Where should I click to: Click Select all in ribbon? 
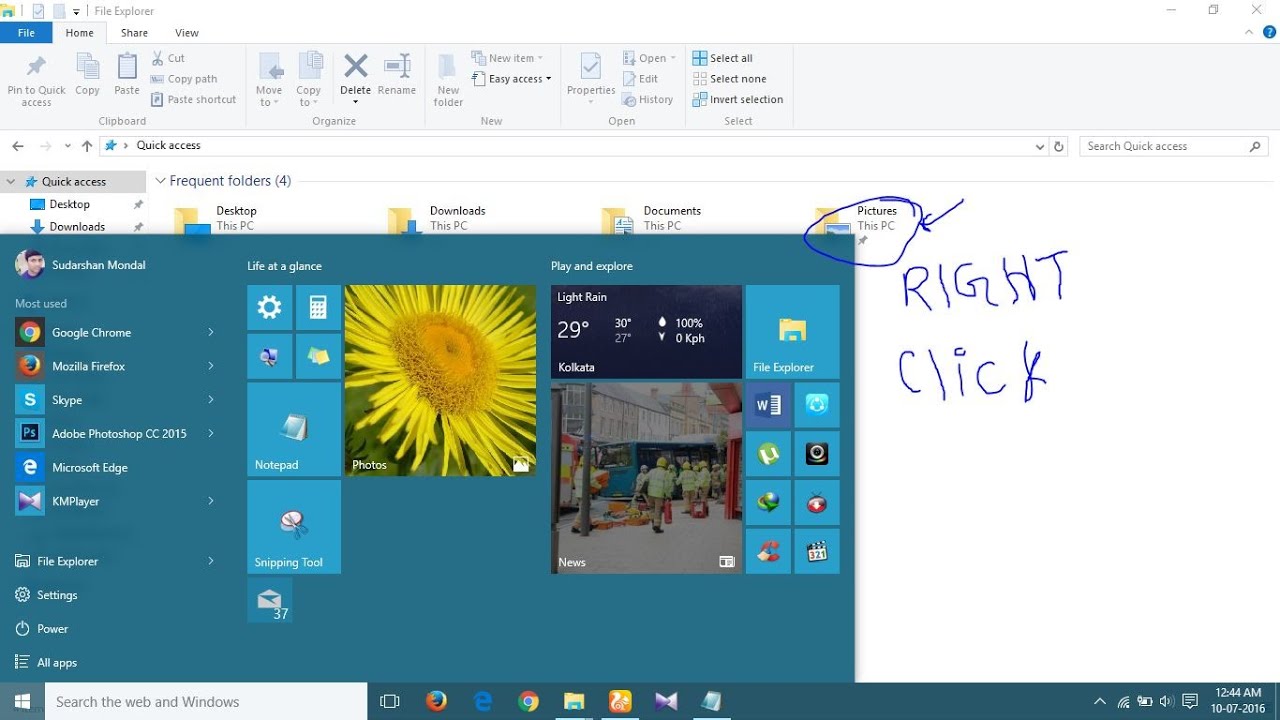[x=723, y=58]
